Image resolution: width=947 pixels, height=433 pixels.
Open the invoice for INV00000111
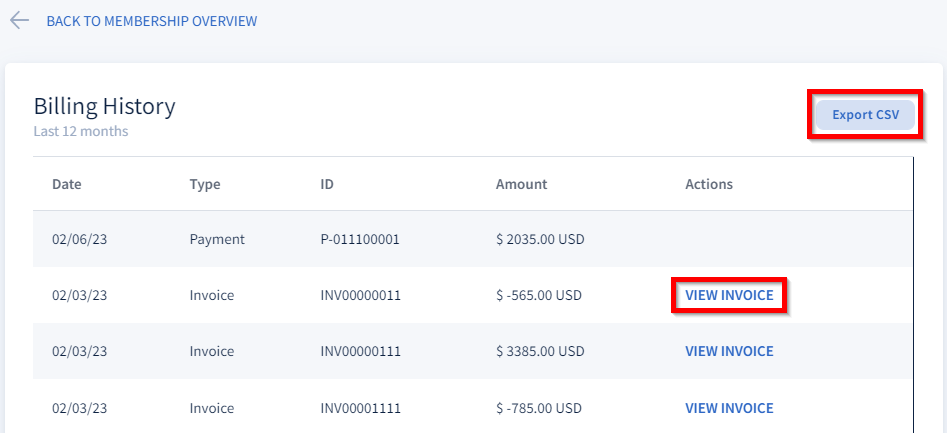click(x=729, y=352)
